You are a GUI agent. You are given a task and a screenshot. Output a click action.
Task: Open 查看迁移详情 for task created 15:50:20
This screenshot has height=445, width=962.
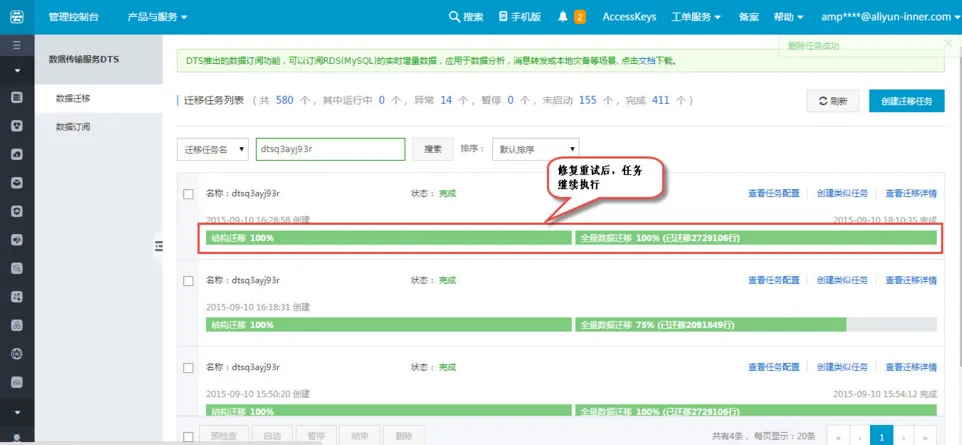(x=911, y=367)
